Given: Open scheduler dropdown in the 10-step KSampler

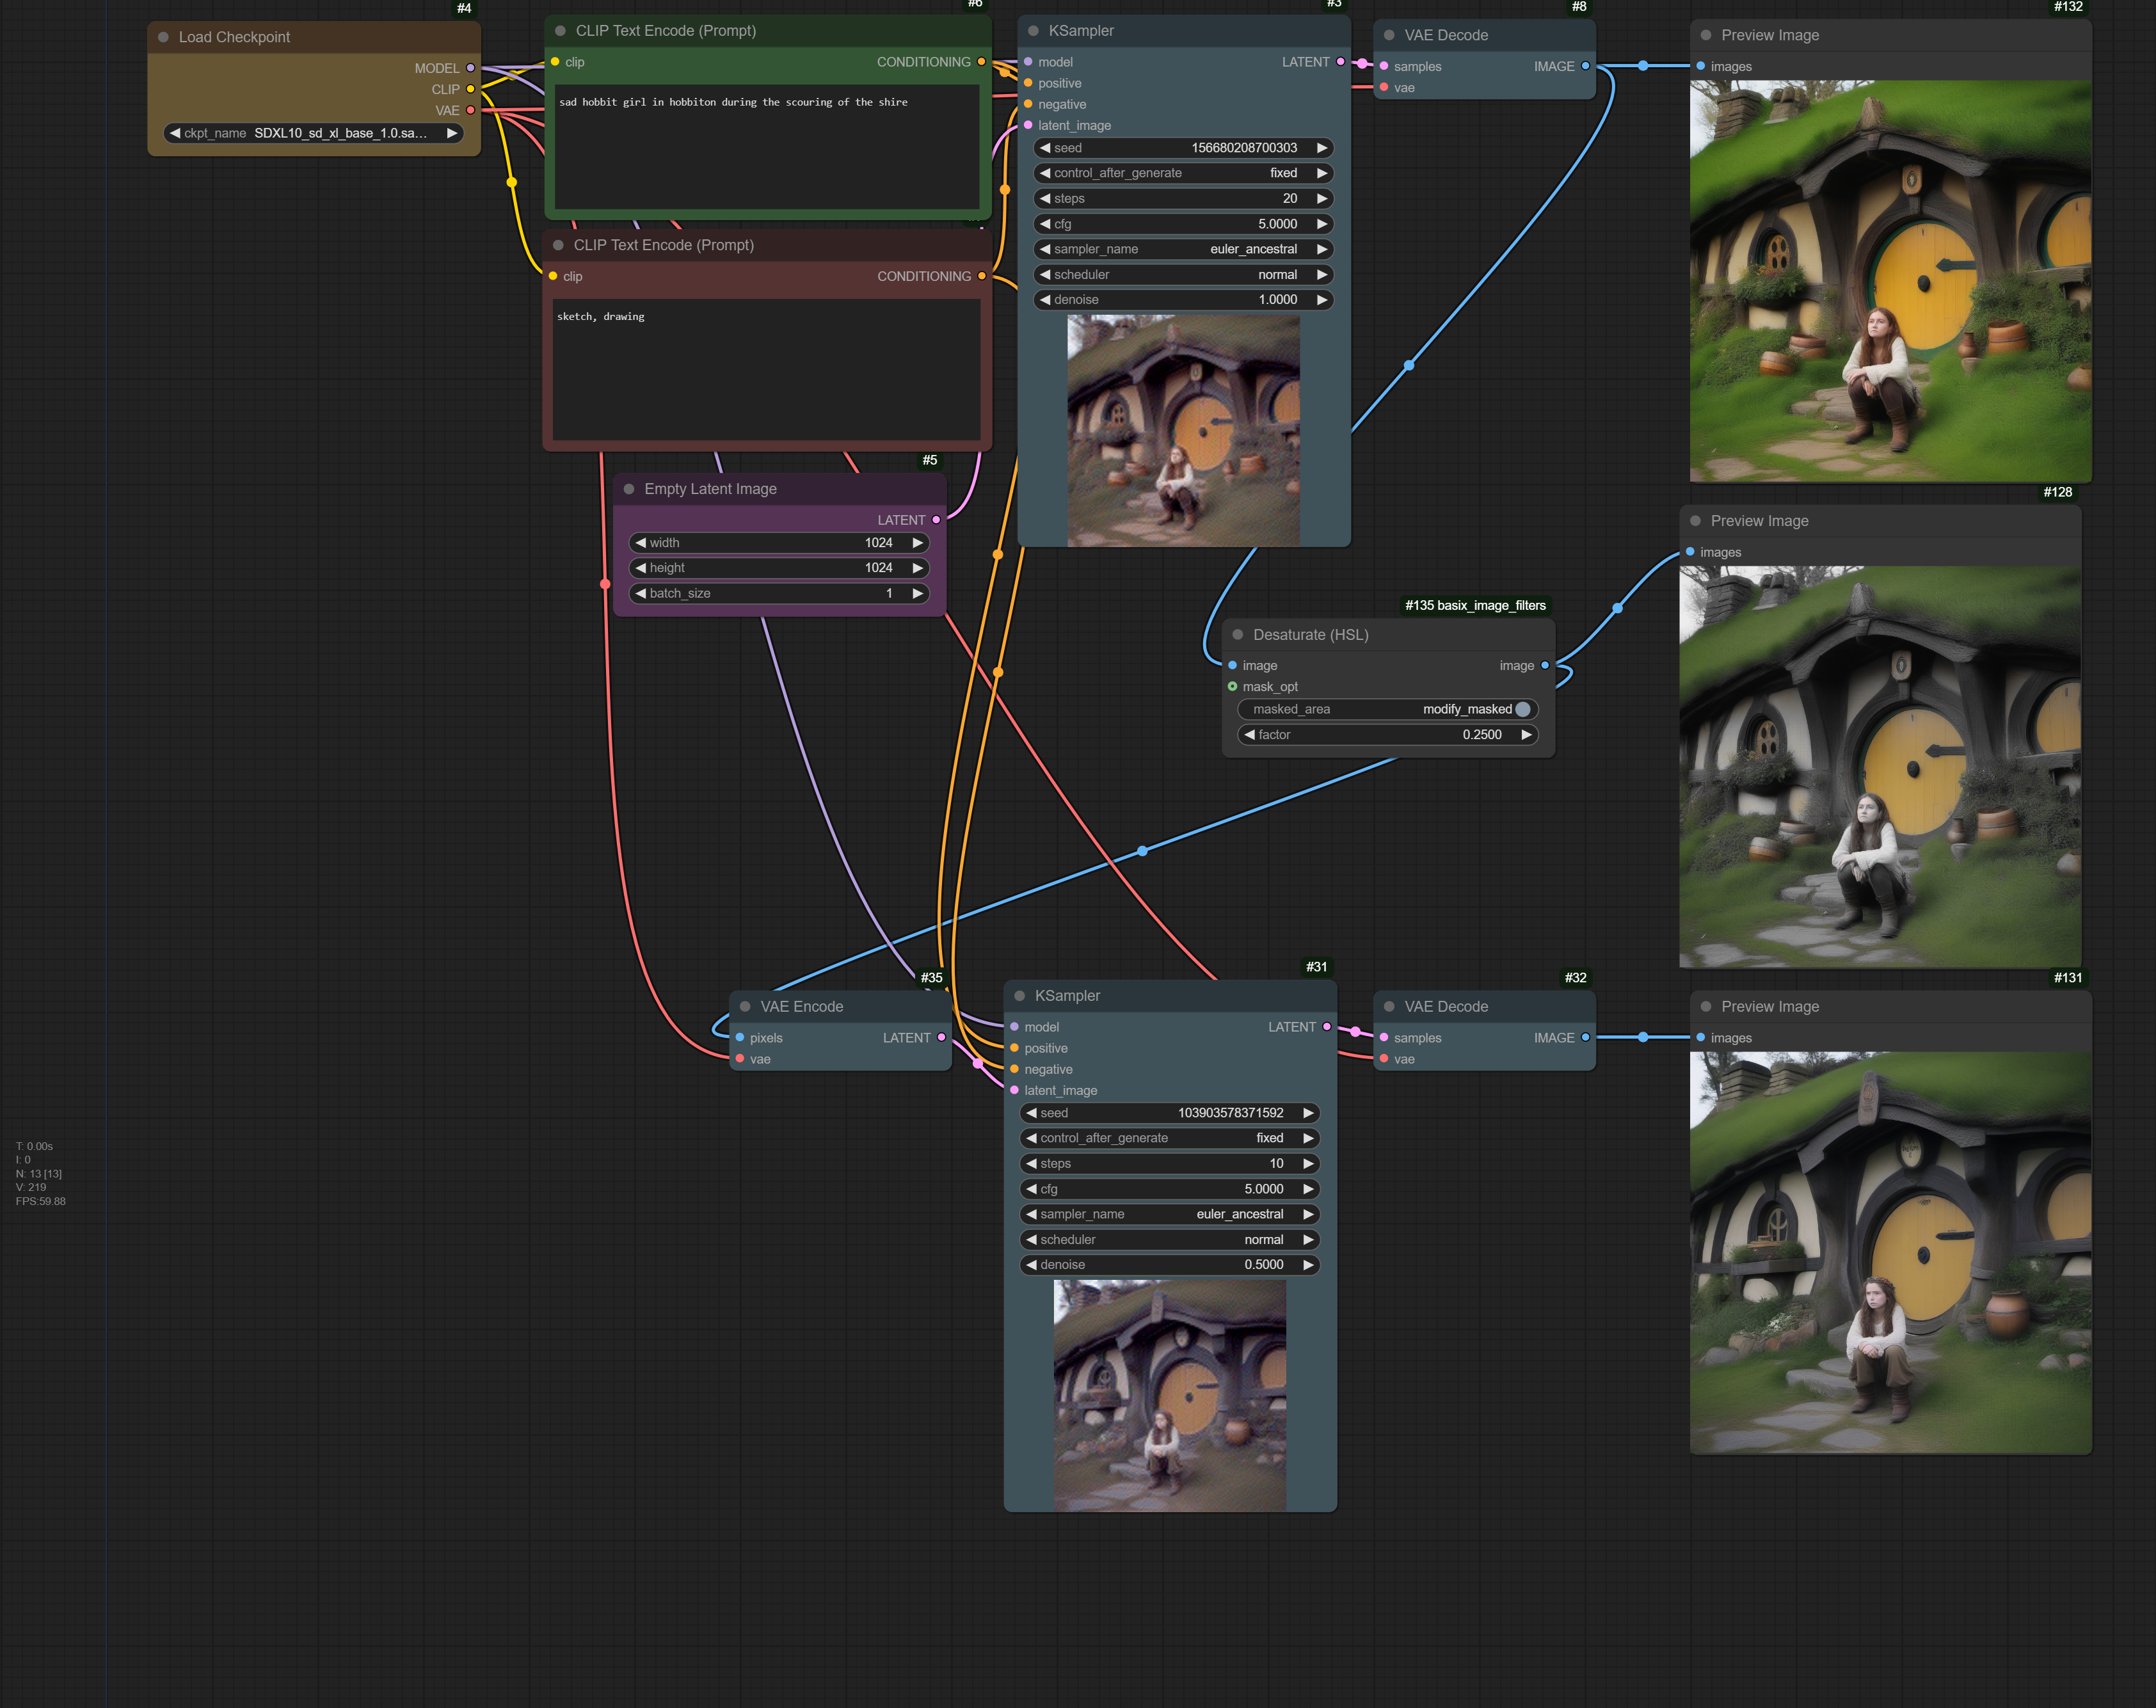Looking at the screenshot, I should (1170, 1239).
